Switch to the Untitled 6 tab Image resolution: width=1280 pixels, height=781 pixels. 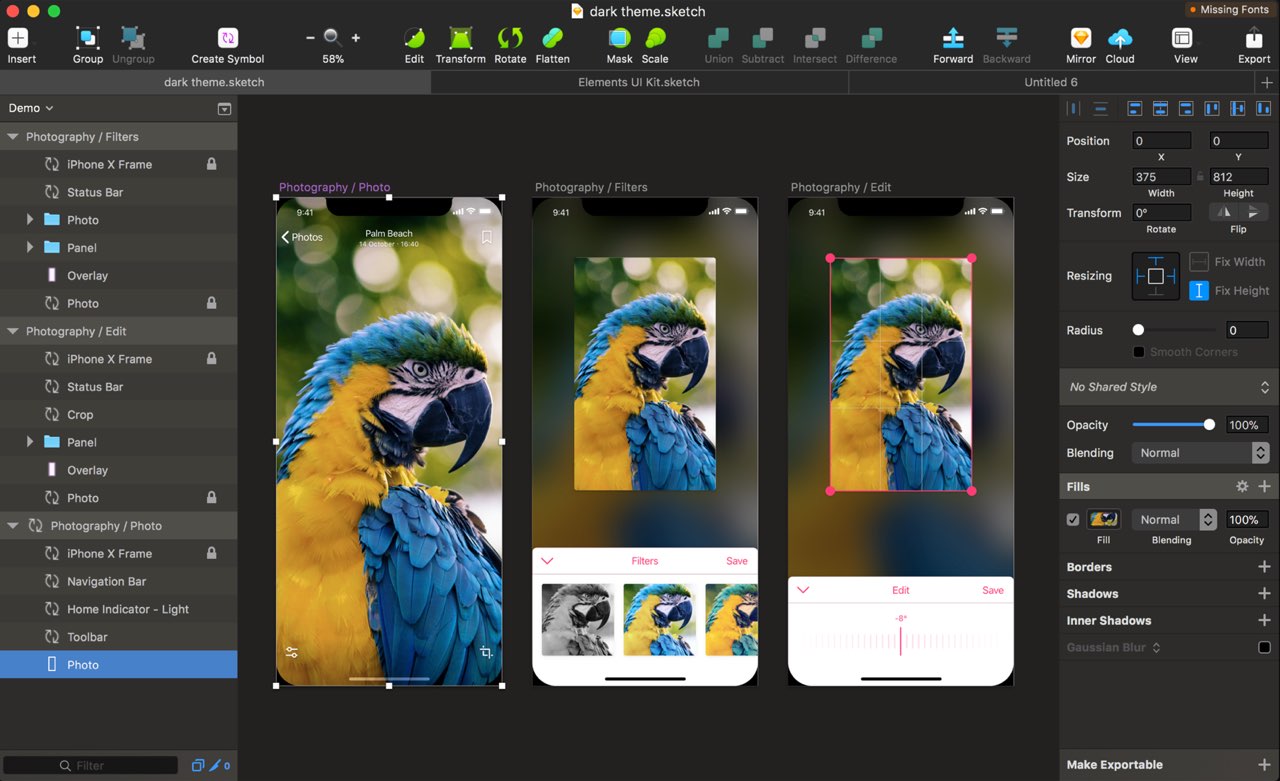coord(1051,82)
